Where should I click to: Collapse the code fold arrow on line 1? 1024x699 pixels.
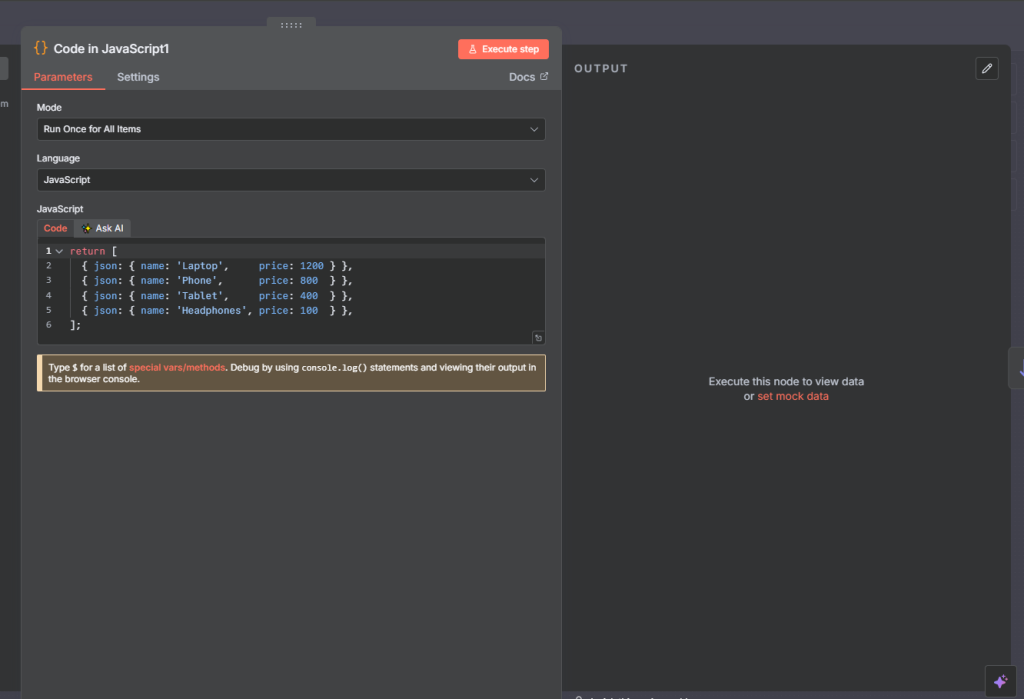59,251
